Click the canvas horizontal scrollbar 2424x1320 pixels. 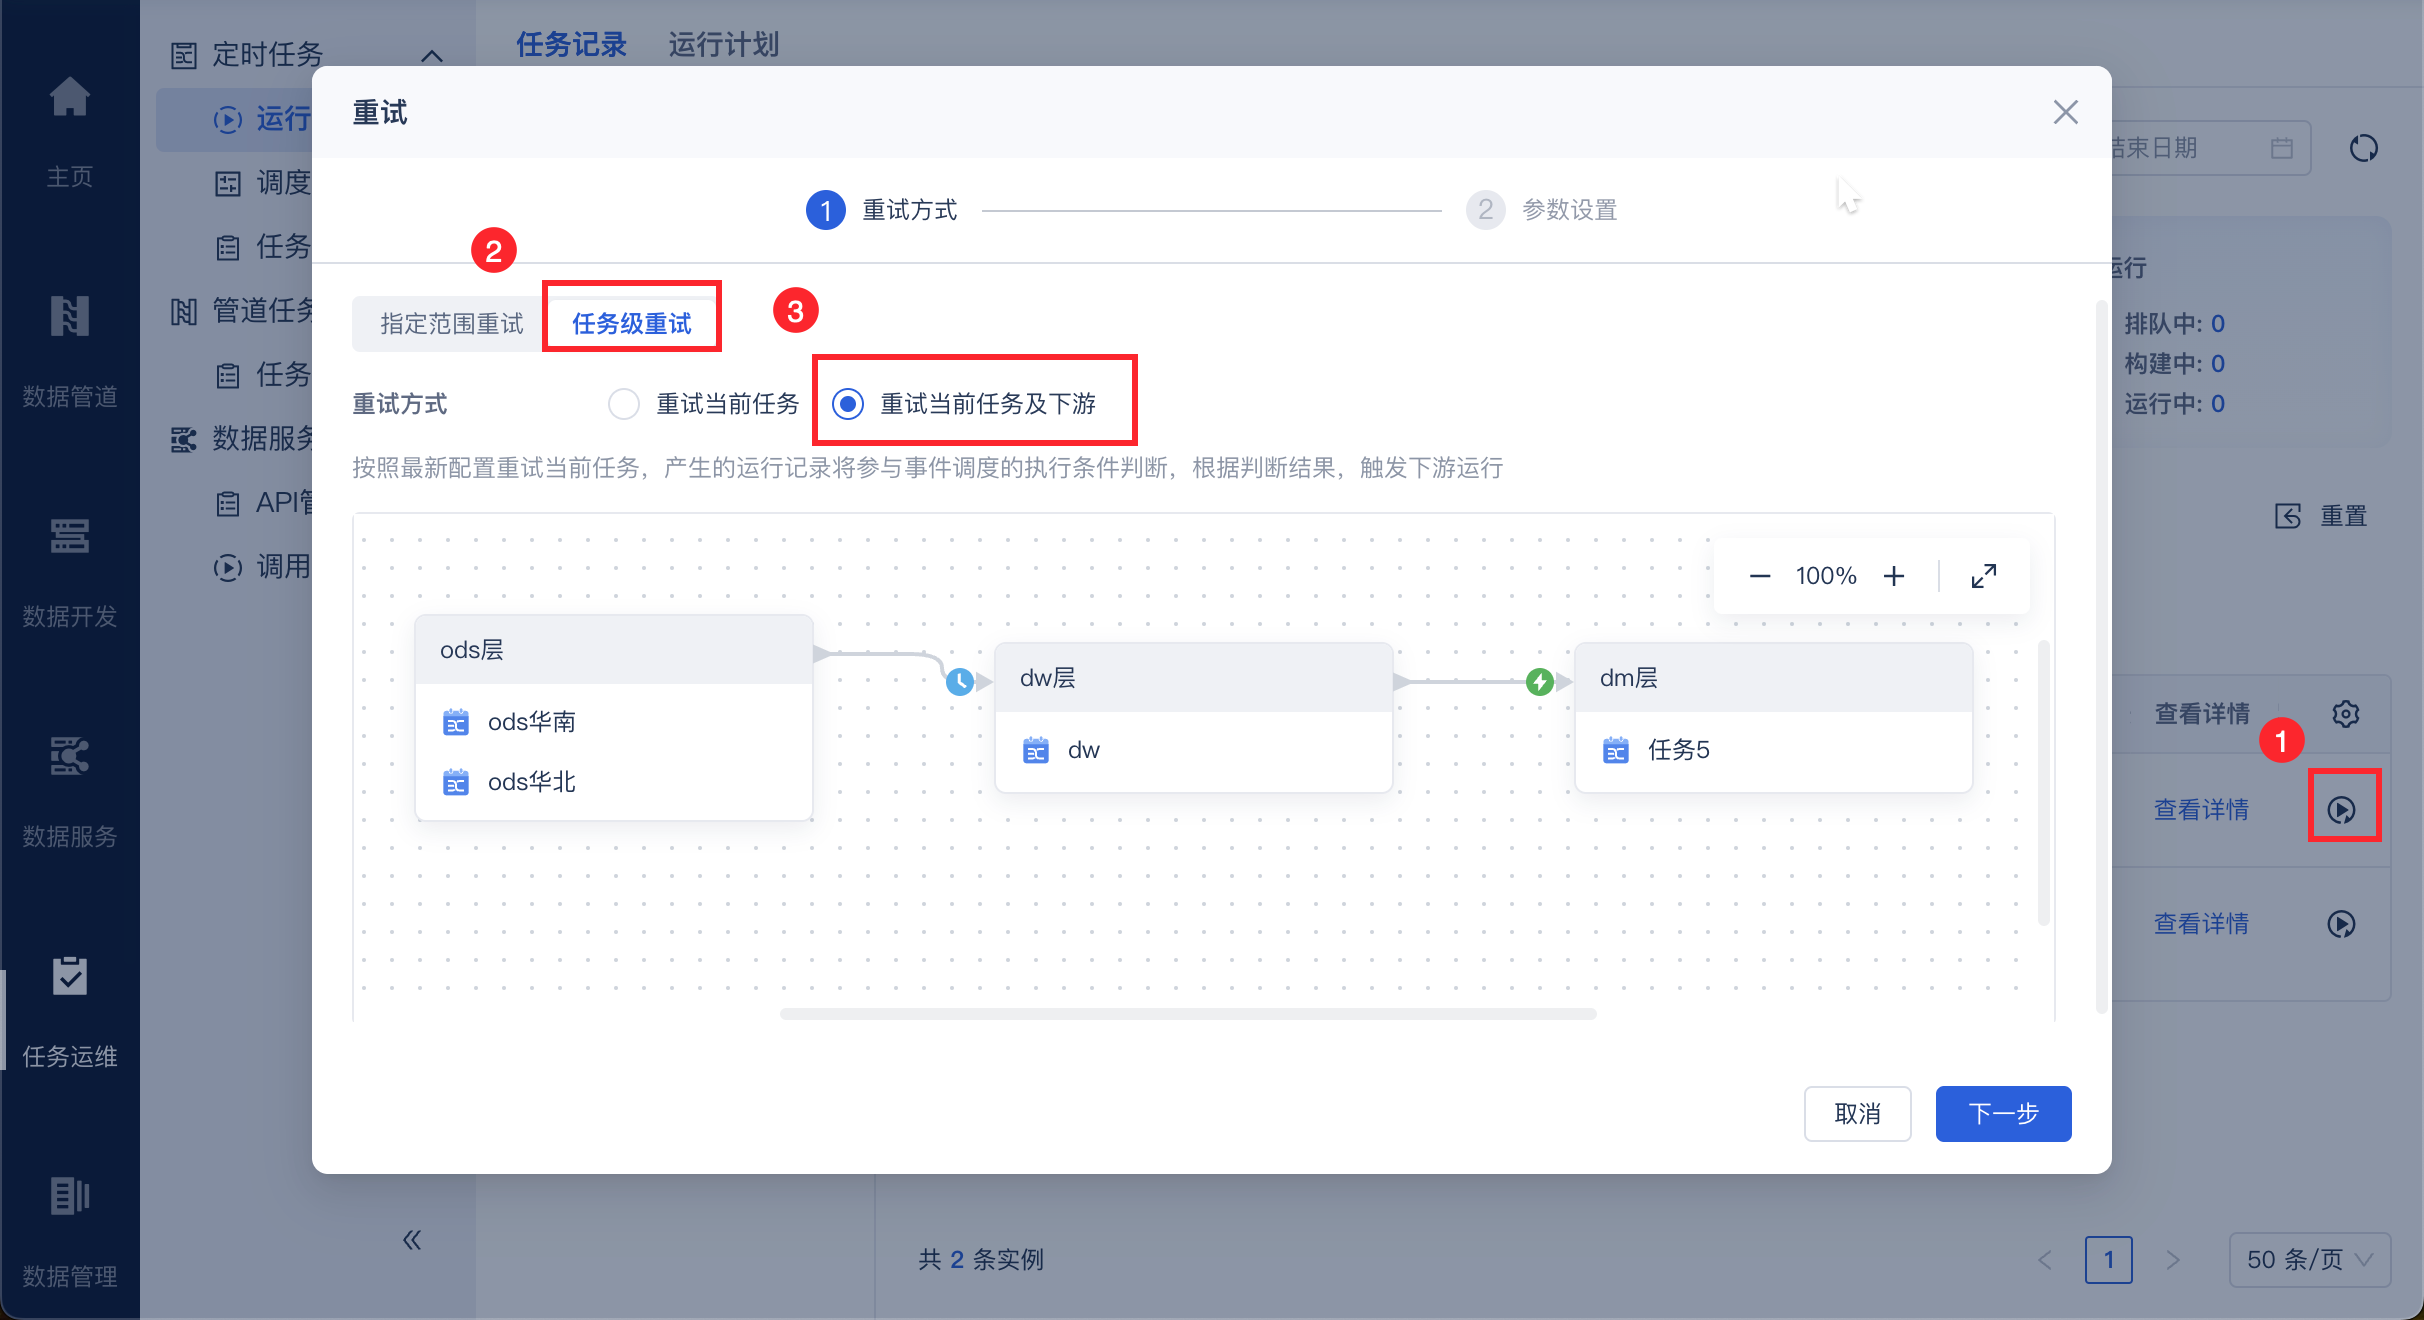coord(1187,1014)
